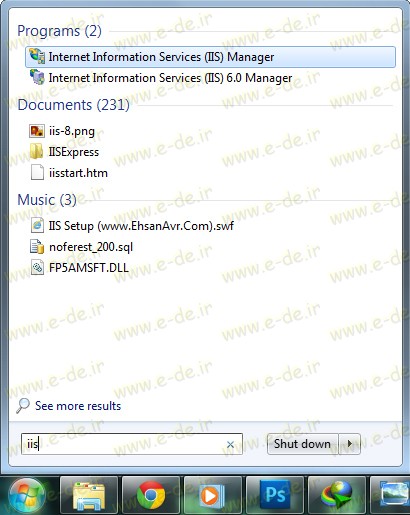Click the Shut down button
This screenshot has width=410, height=515.
click(x=302, y=444)
